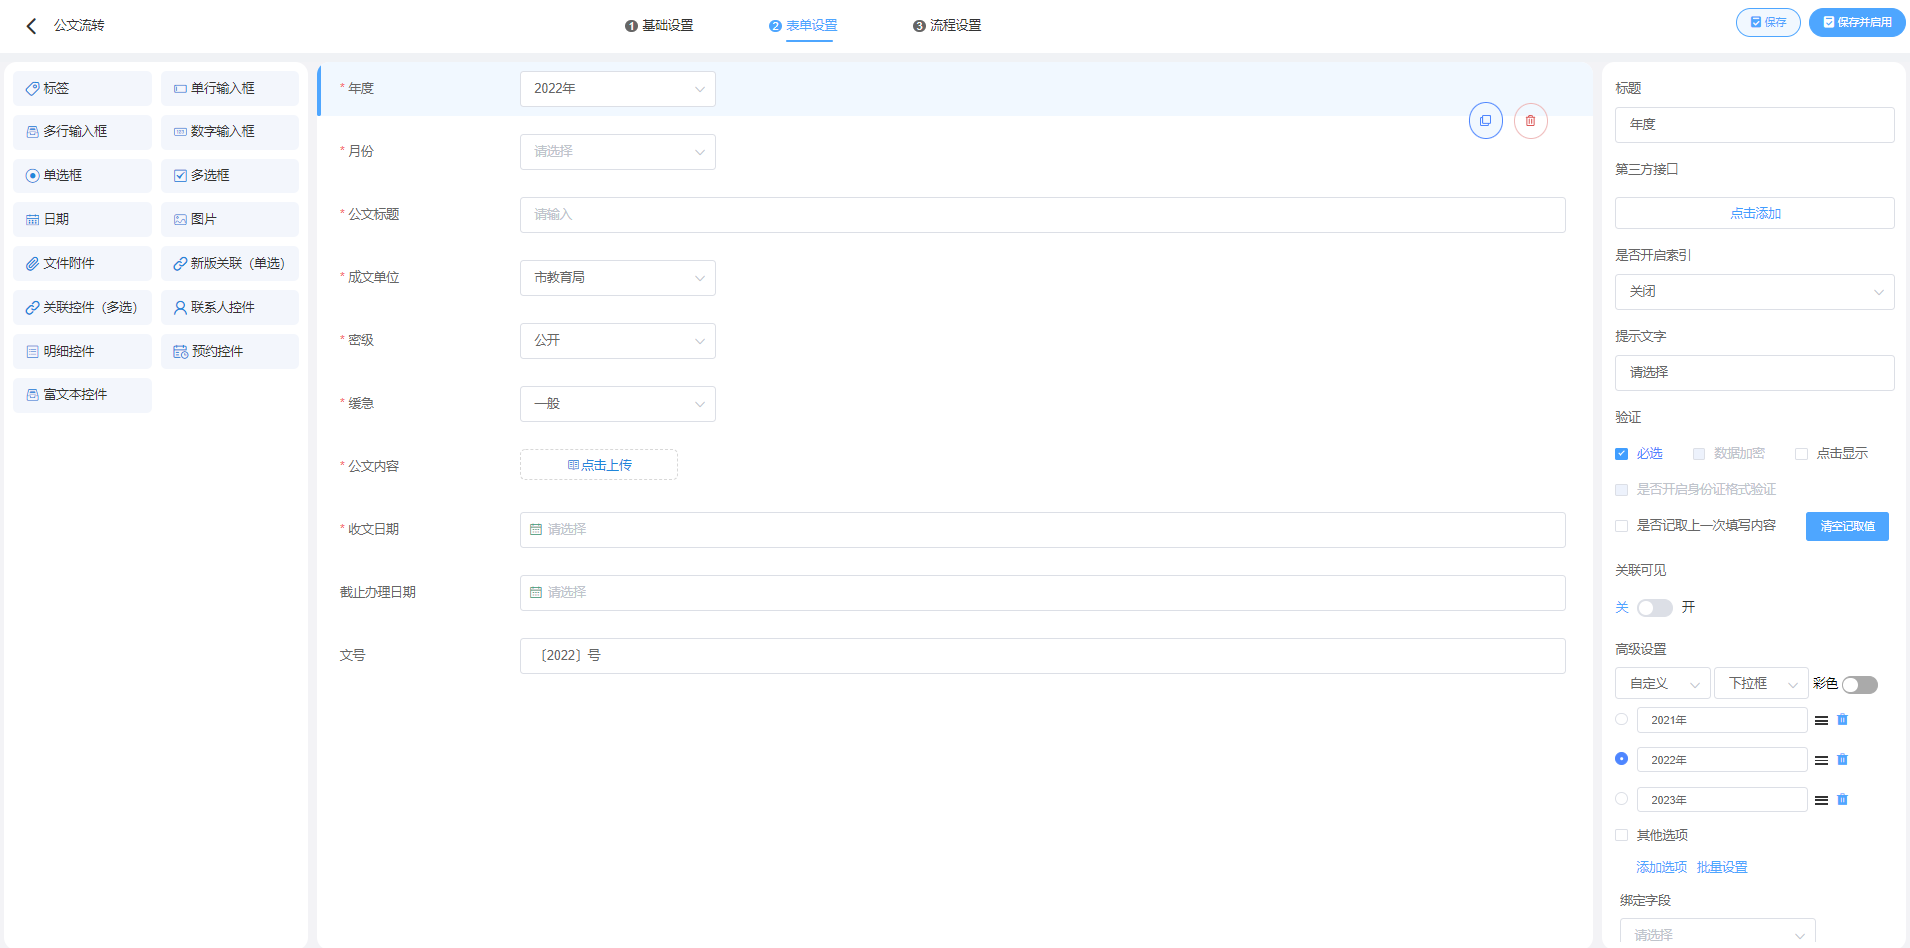This screenshot has width=1910, height=948.
Task: Open the 自定义 advanced settings dropdown
Action: coord(1662,684)
